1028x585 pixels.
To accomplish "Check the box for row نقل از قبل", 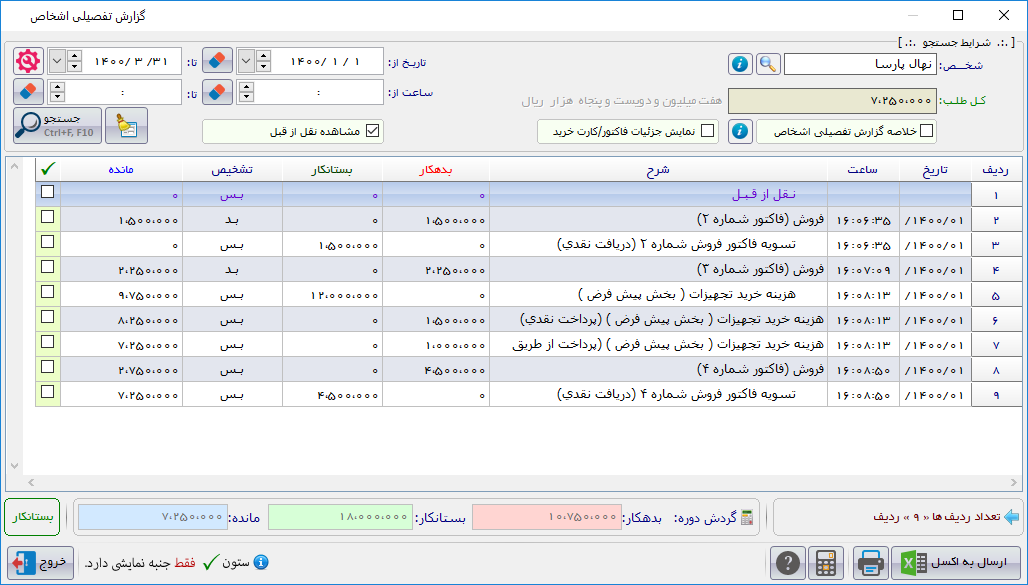I will click(x=48, y=192).
